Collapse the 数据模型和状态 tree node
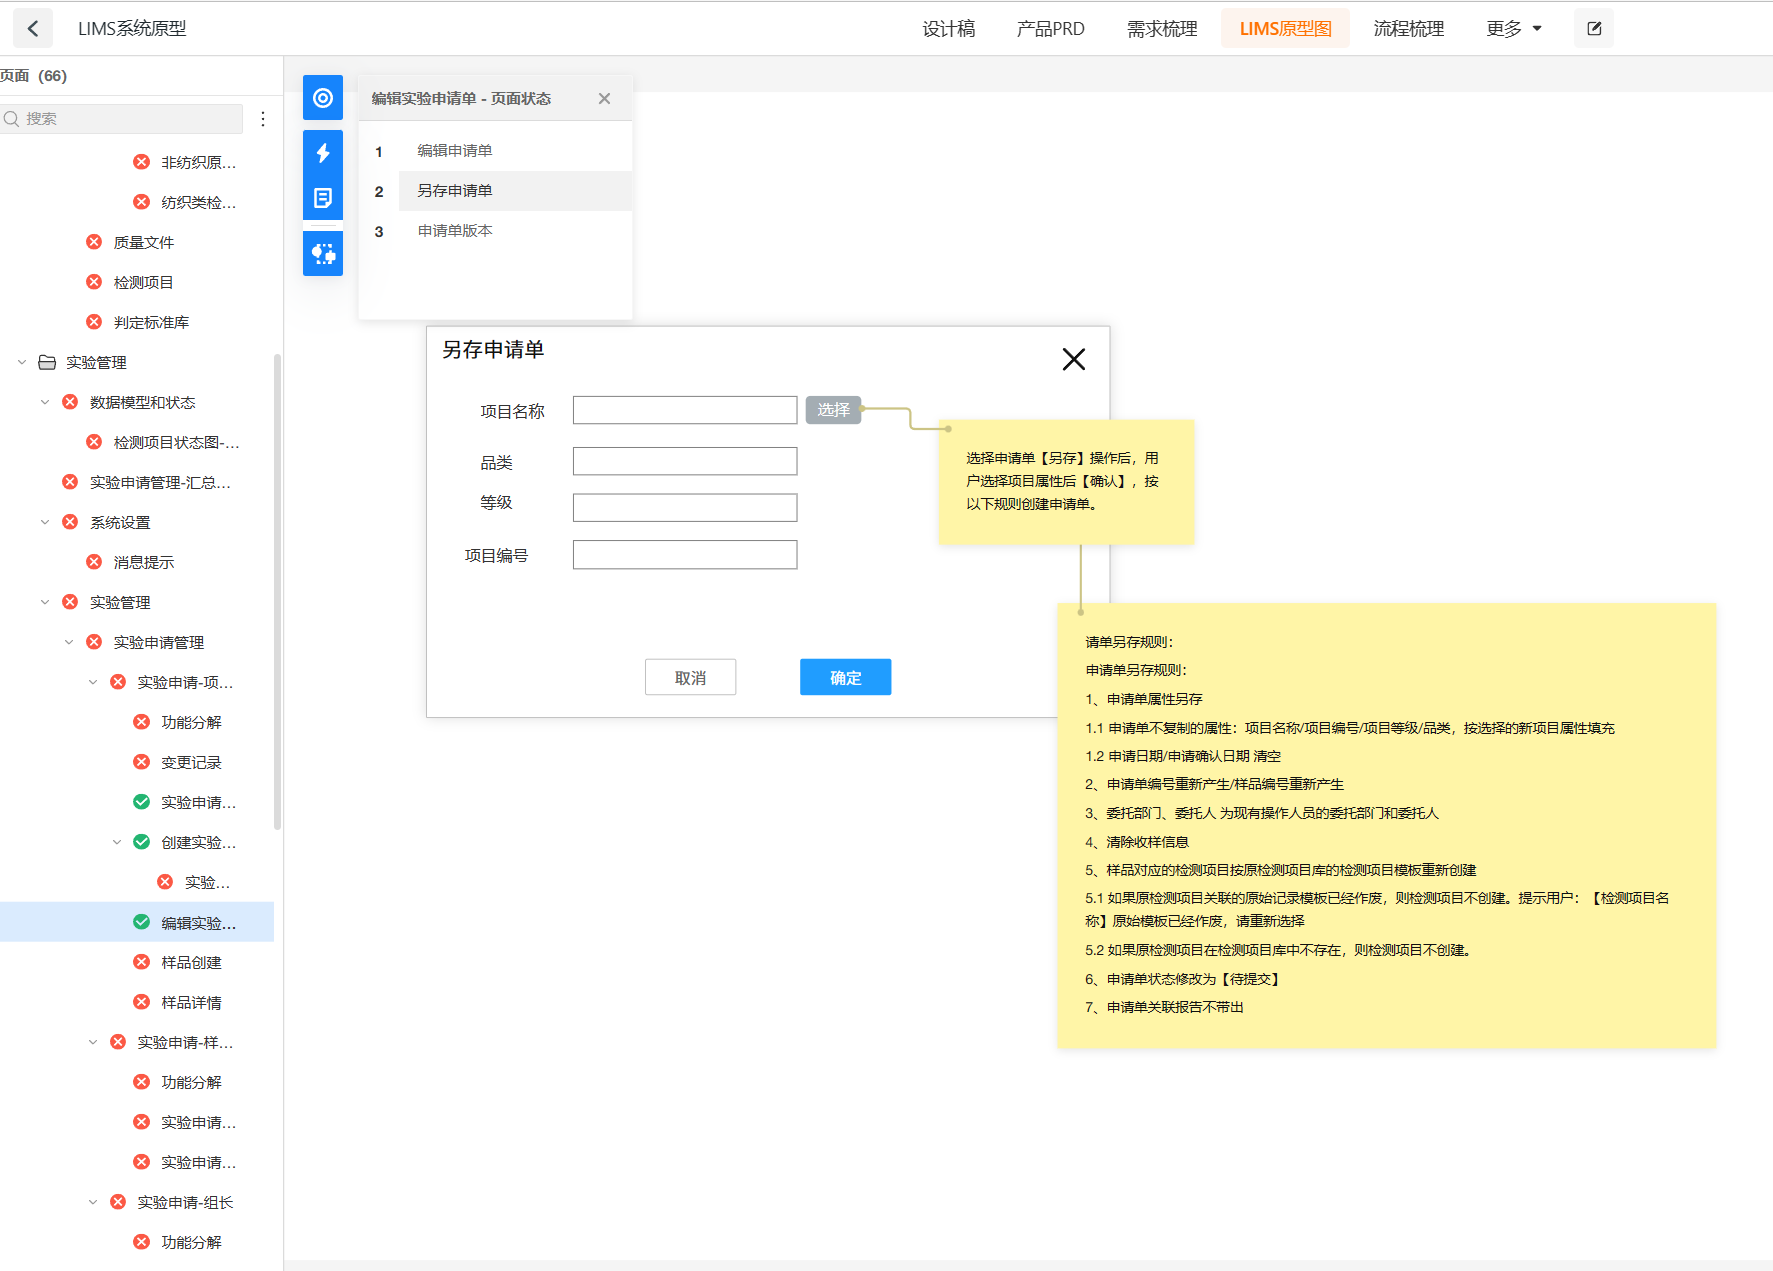 click(45, 402)
